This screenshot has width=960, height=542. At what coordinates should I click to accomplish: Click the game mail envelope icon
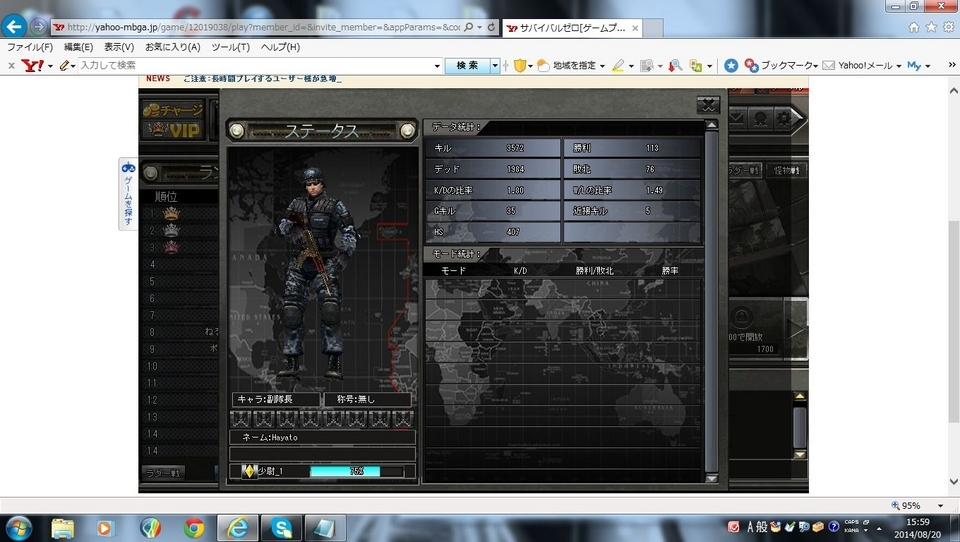[x=737, y=118]
